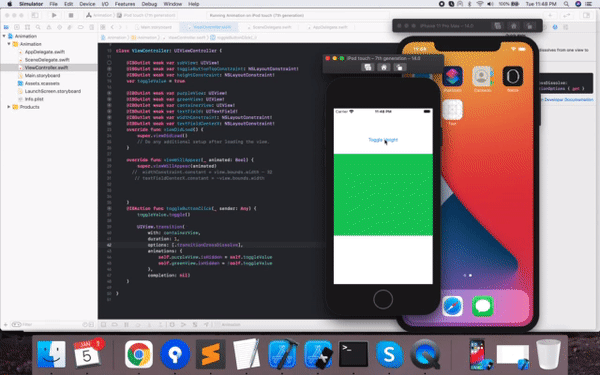
Task: Click the related items grid icon in editor
Action: click(x=103, y=27)
